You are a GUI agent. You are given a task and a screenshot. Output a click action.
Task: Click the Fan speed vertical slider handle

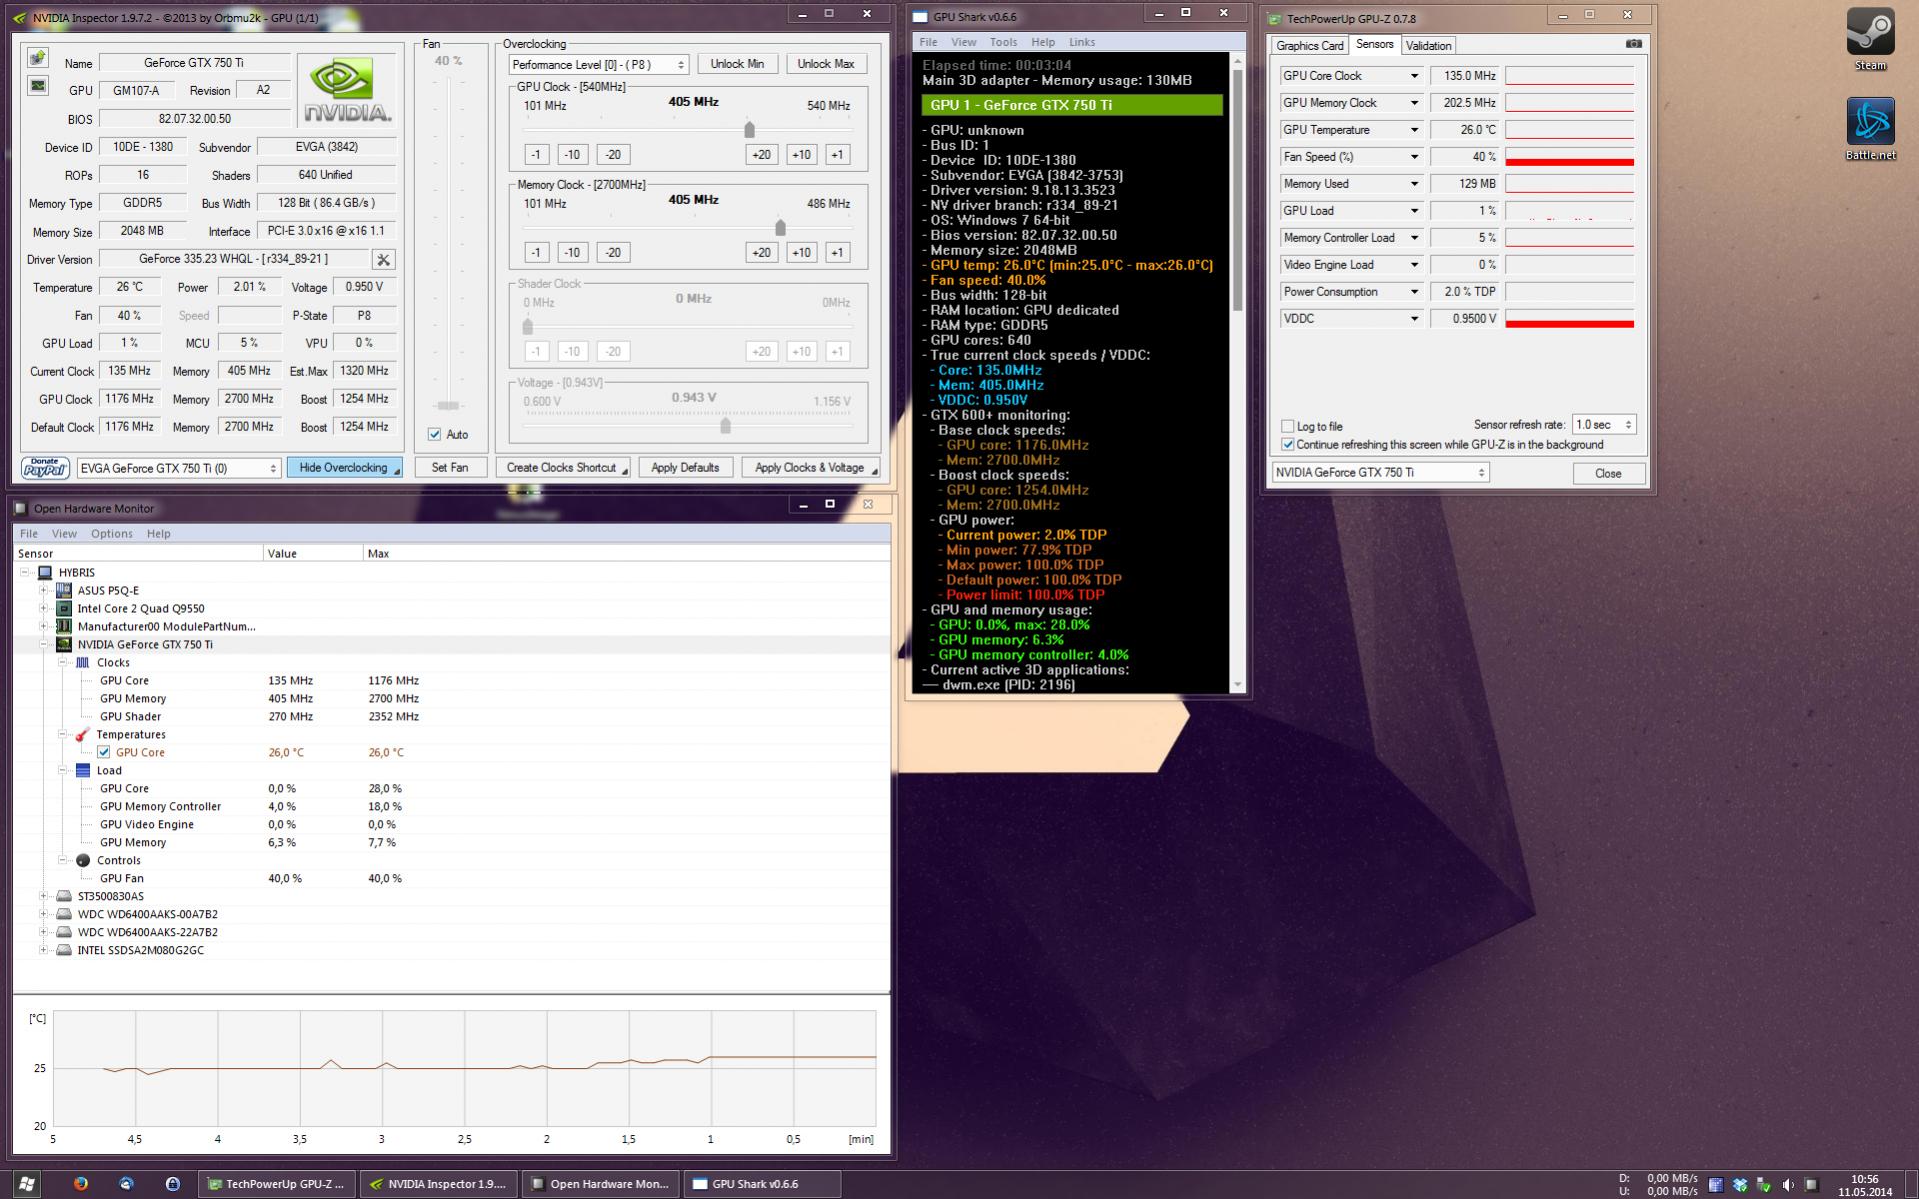pos(448,405)
